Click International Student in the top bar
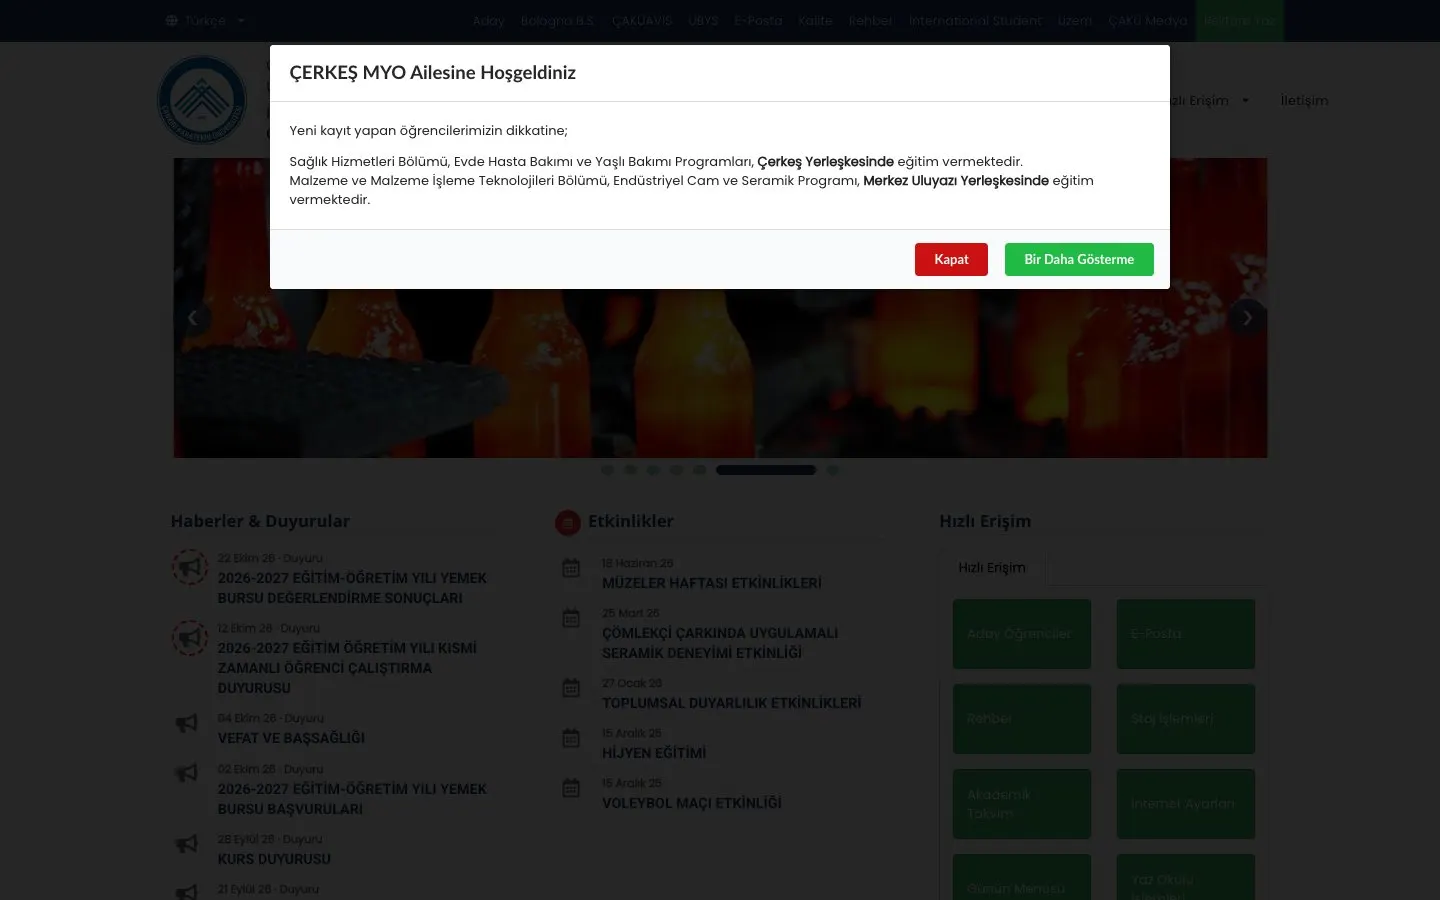1440x900 pixels. click(975, 20)
